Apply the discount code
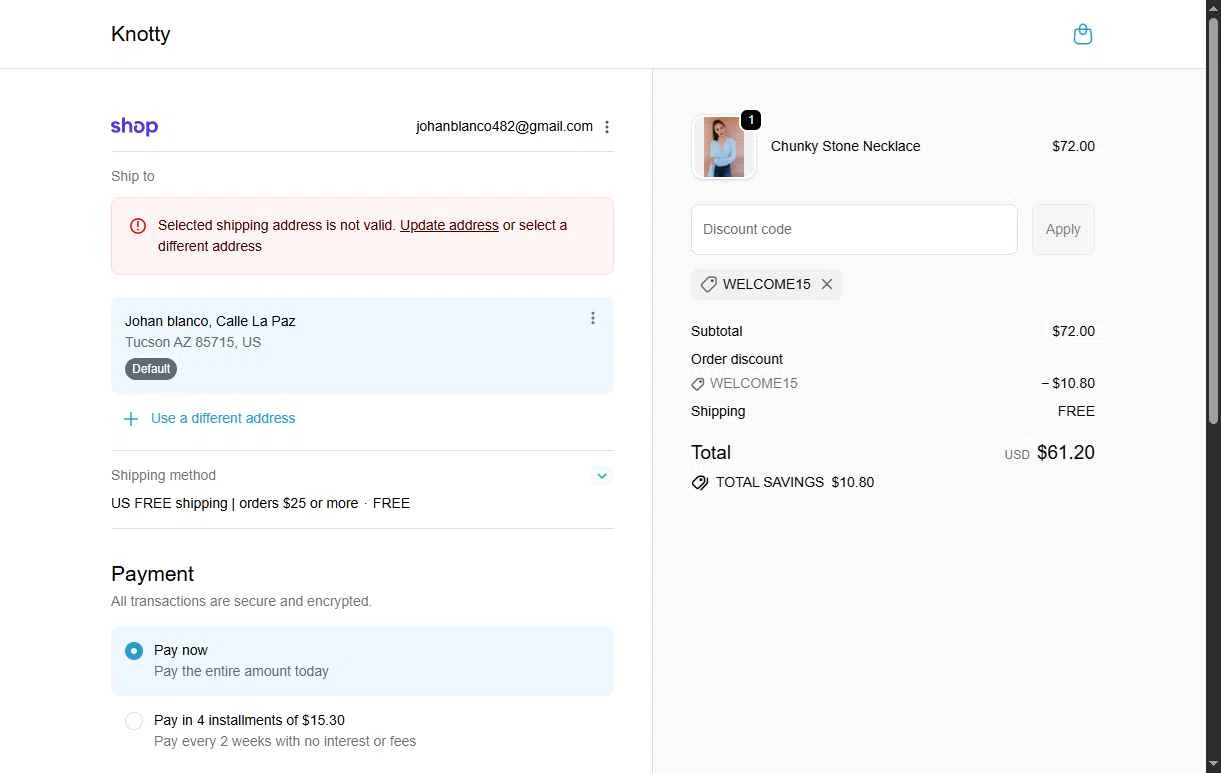The height and width of the screenshot is (773, 1221). click(1063, 229)
